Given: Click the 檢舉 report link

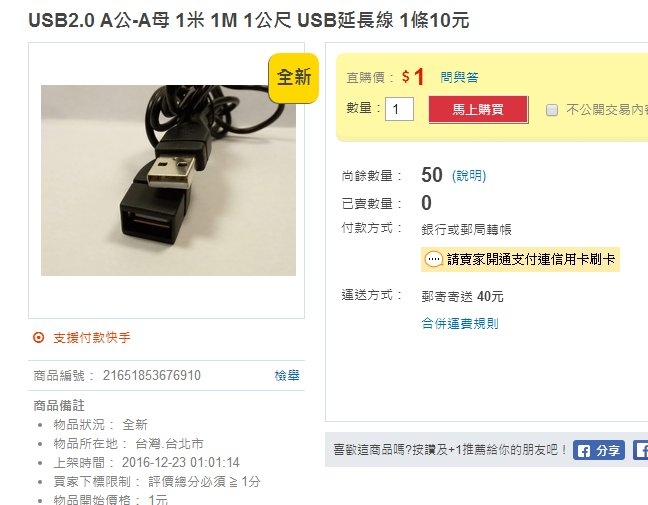Looking at the screenshot, I should tap(287, 375).
